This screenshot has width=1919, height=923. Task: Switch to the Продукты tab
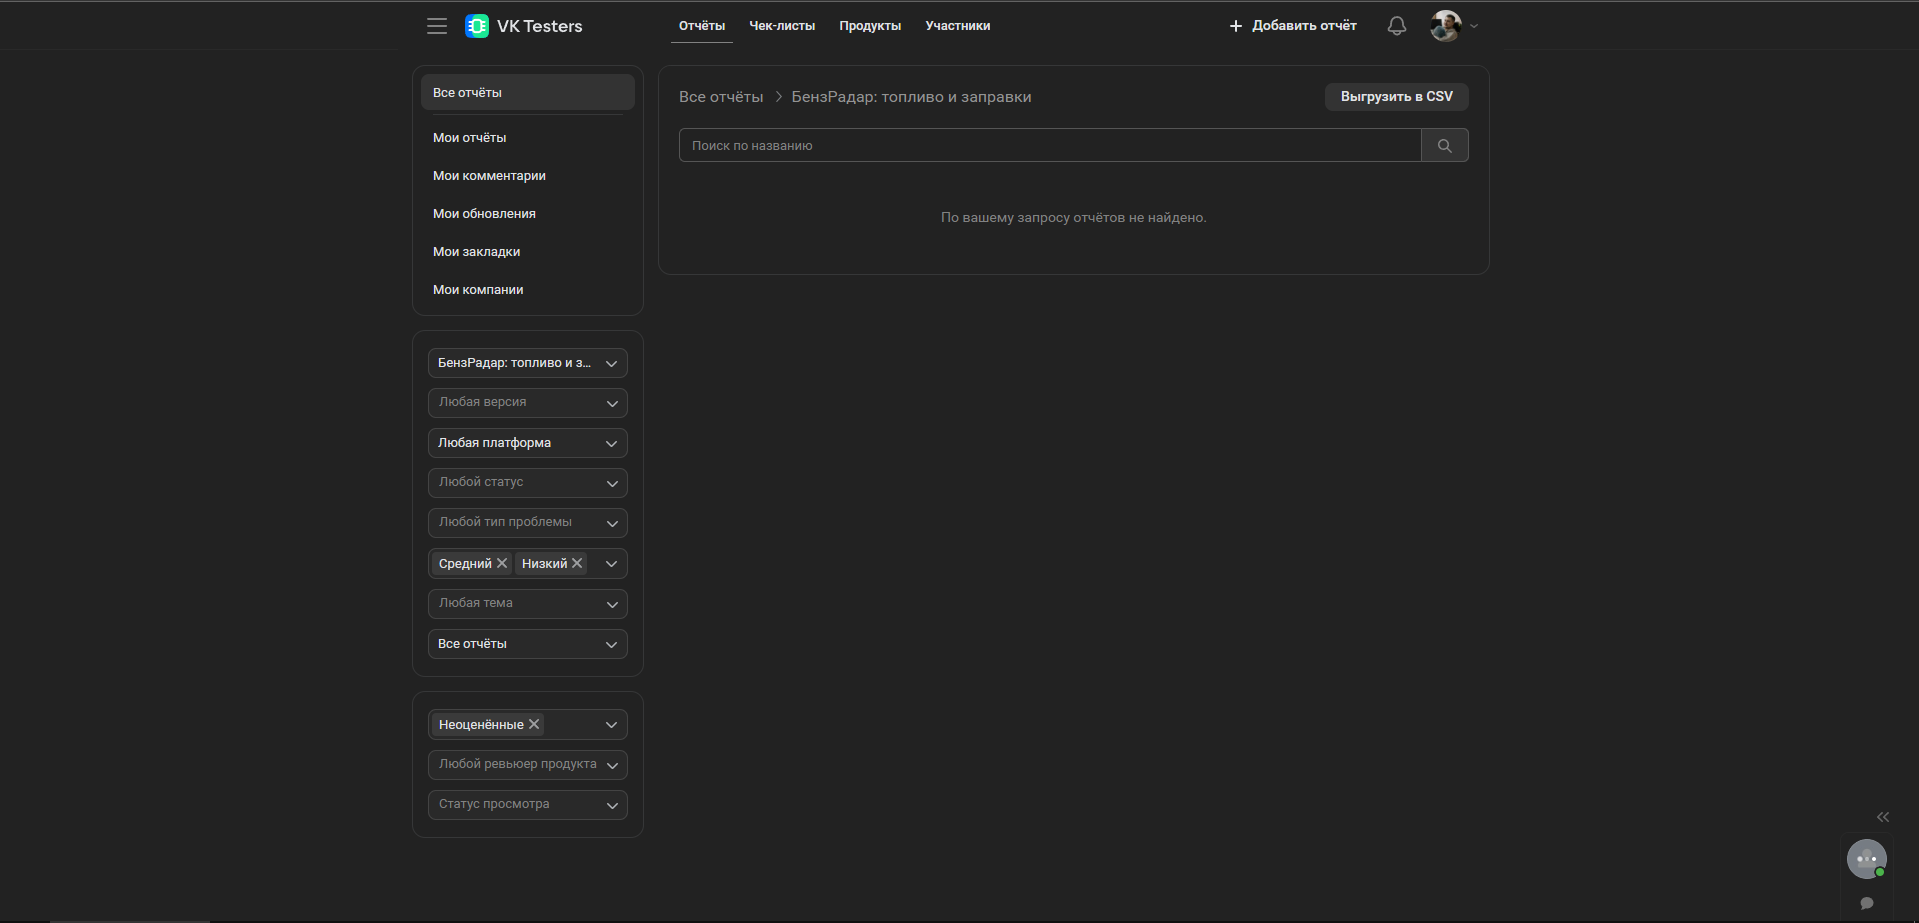tap(870, 26)
